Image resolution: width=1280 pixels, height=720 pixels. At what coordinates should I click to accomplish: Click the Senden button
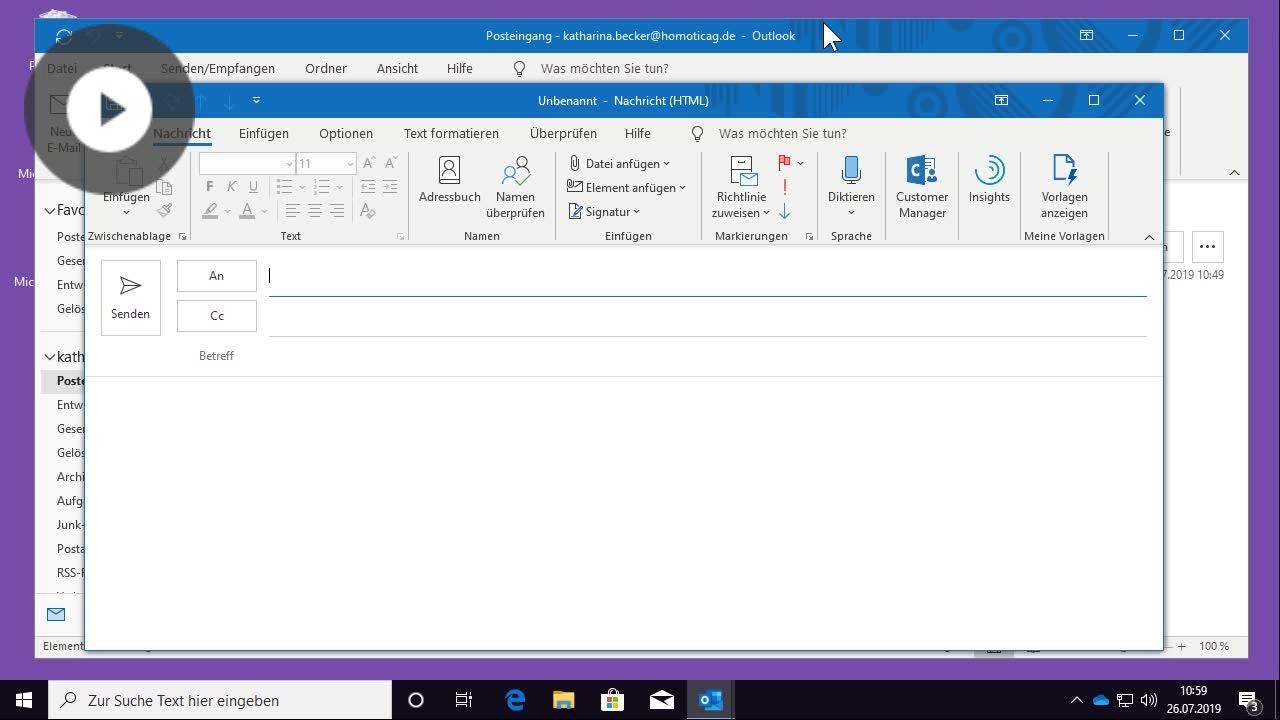coord(130,296)
